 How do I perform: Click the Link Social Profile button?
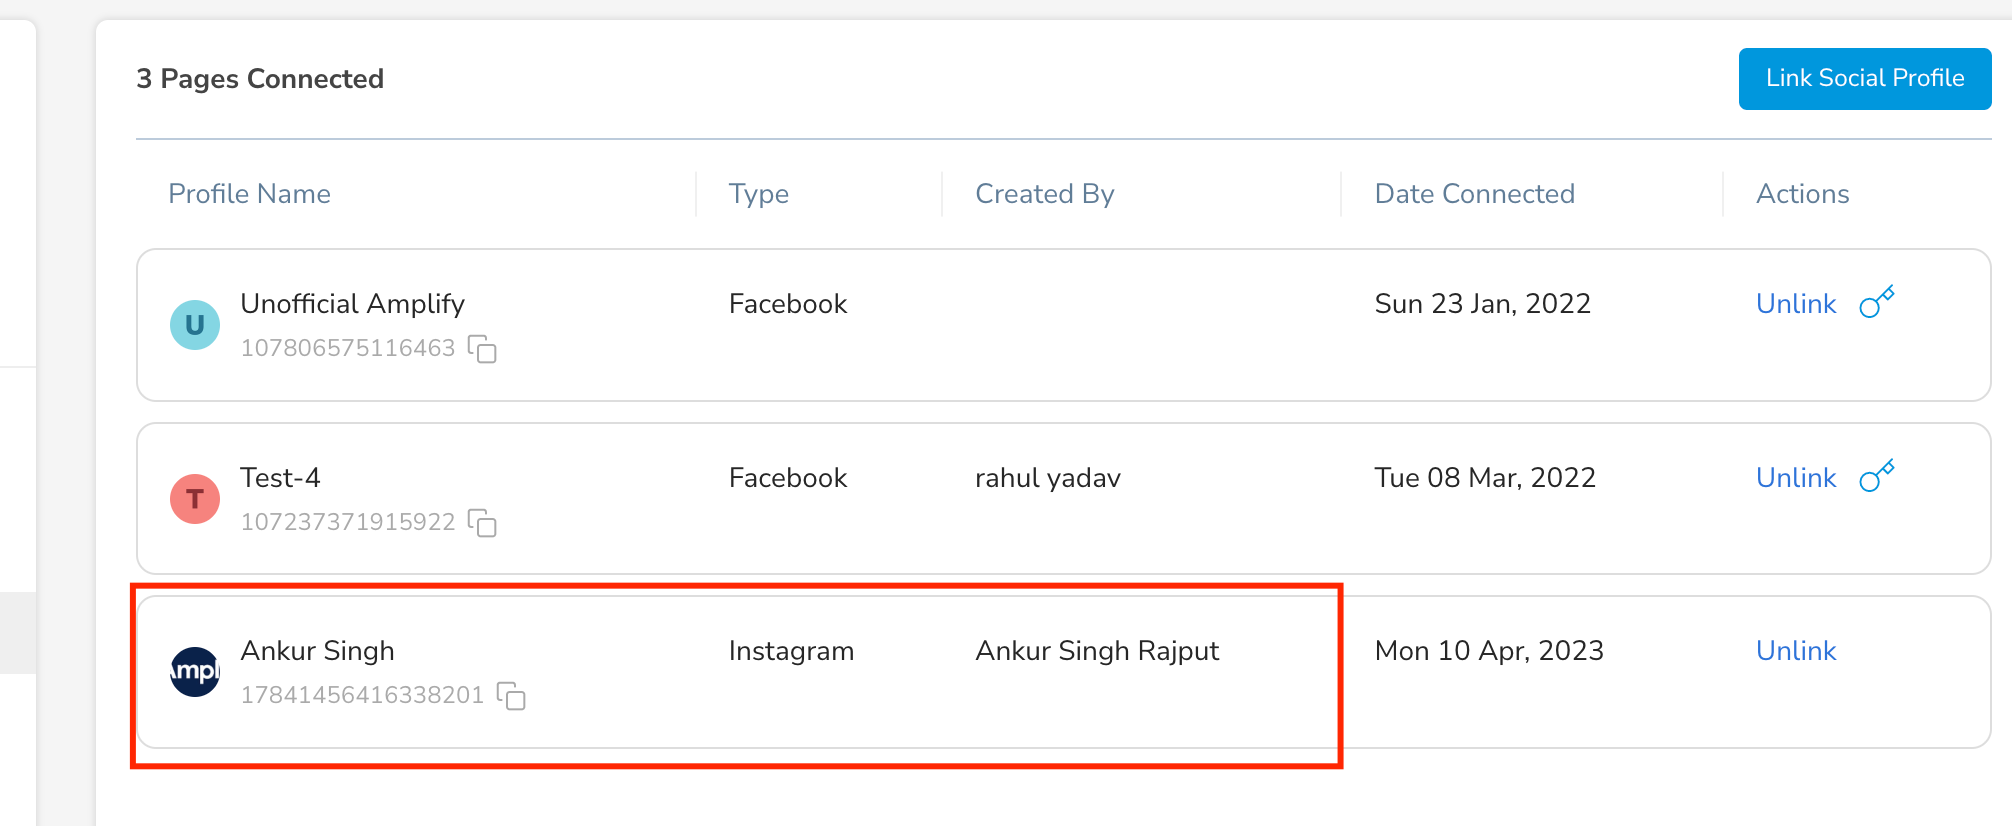click(x=1865, y=78)
